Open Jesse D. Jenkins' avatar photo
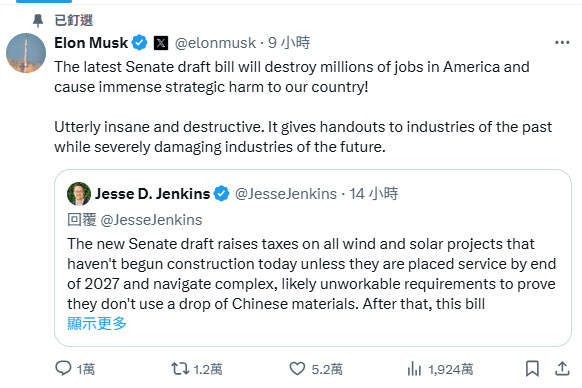 (79, 194)
